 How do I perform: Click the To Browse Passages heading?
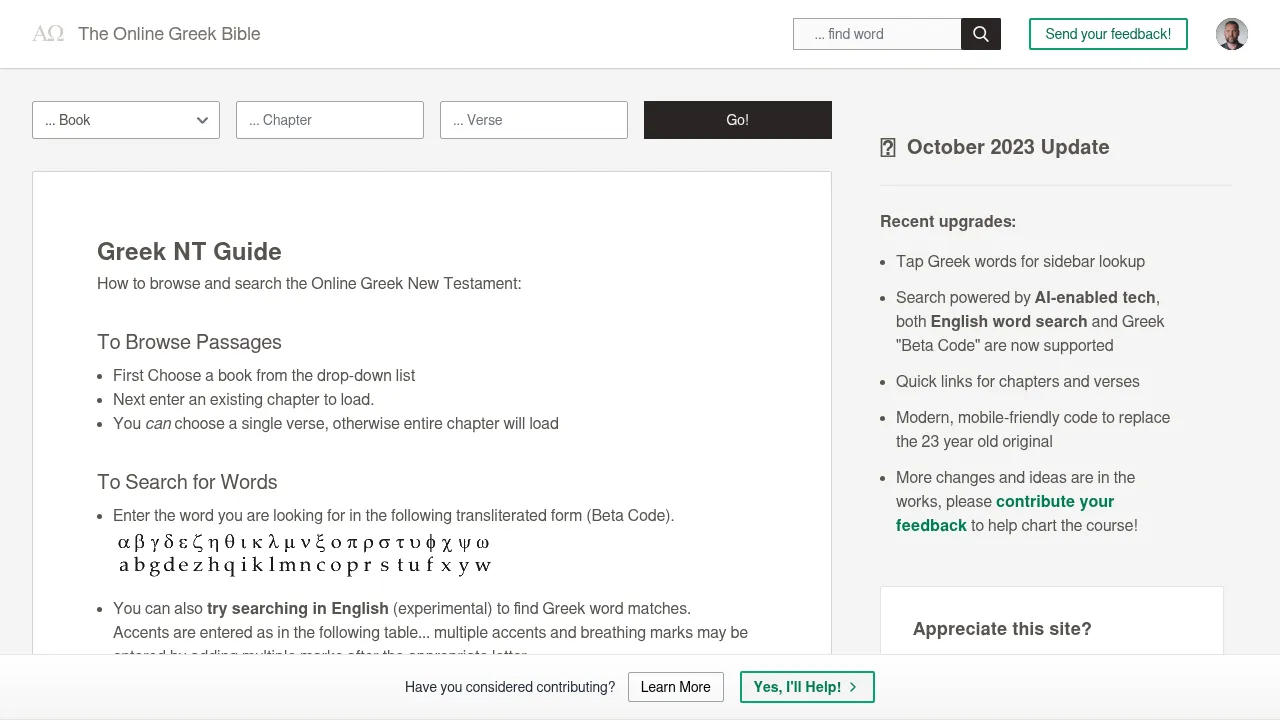pyautogui.click(x=189, y=342)
